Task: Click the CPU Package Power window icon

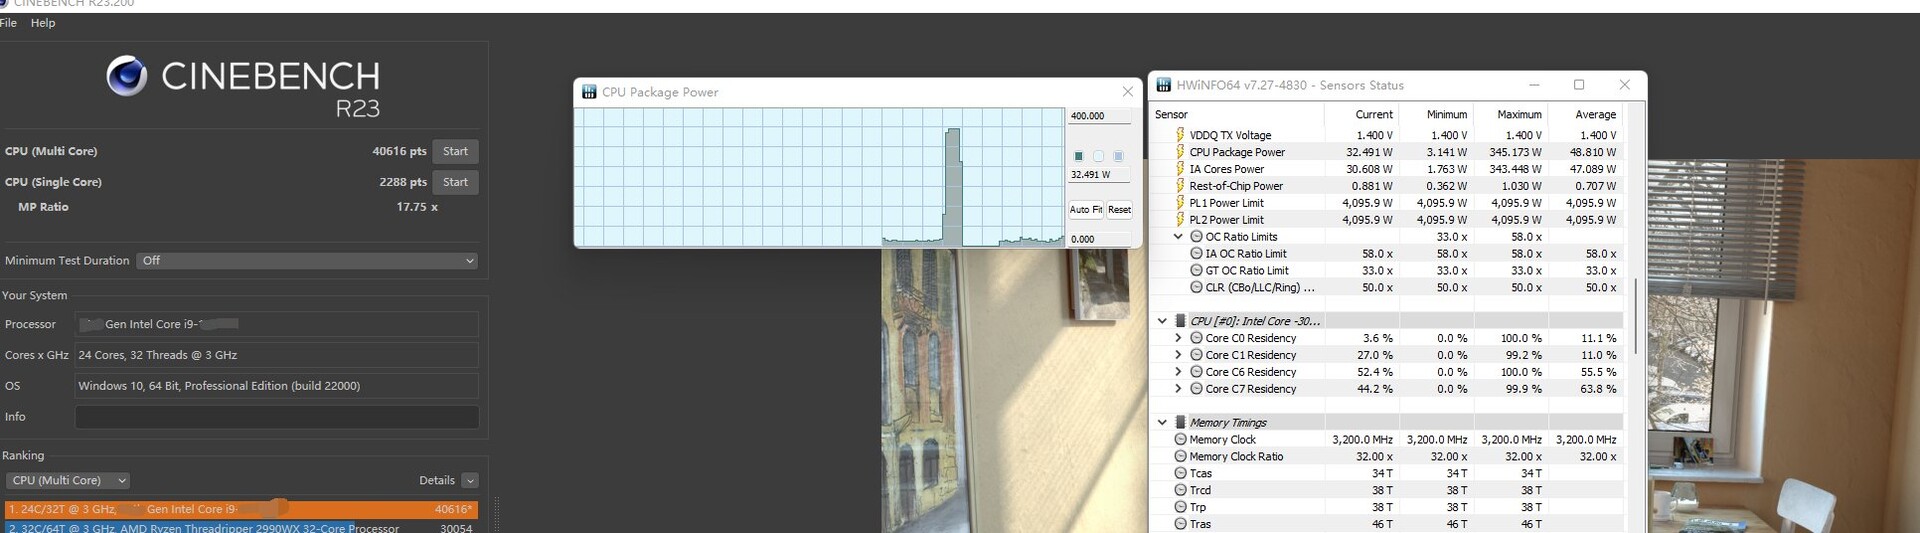Action: (x=589, y=92)
